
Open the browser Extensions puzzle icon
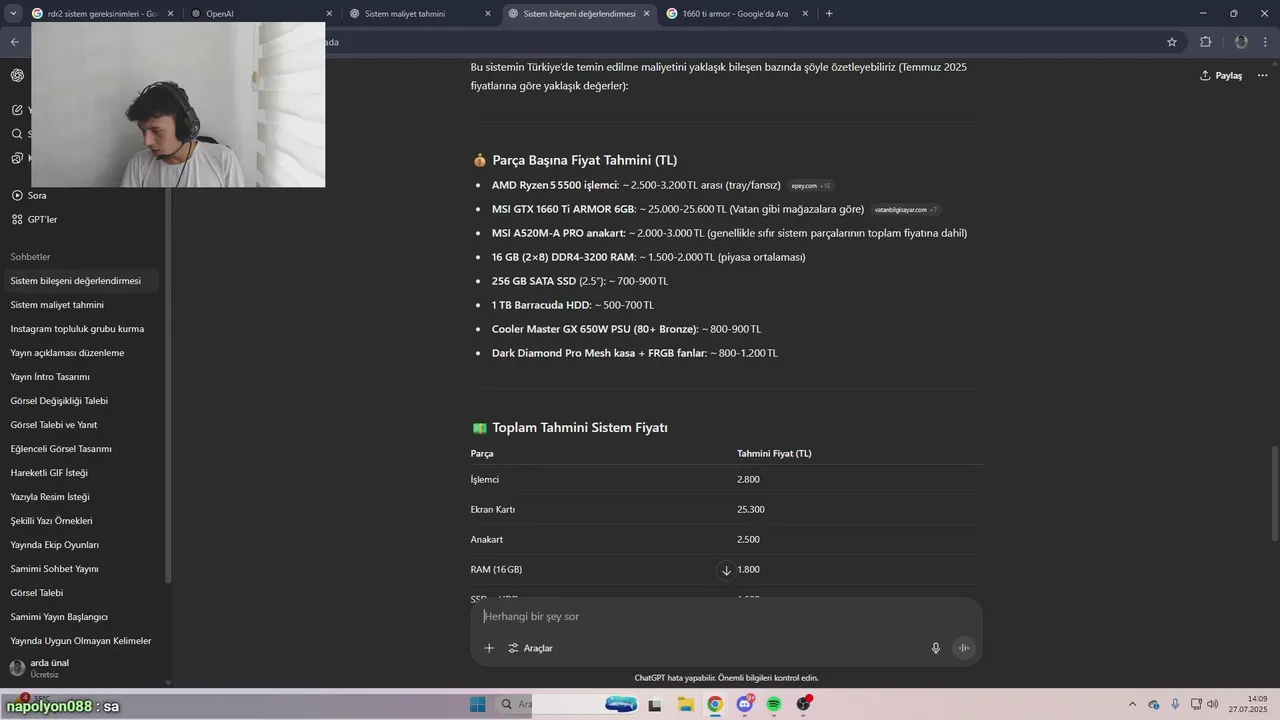(1205, 42)
